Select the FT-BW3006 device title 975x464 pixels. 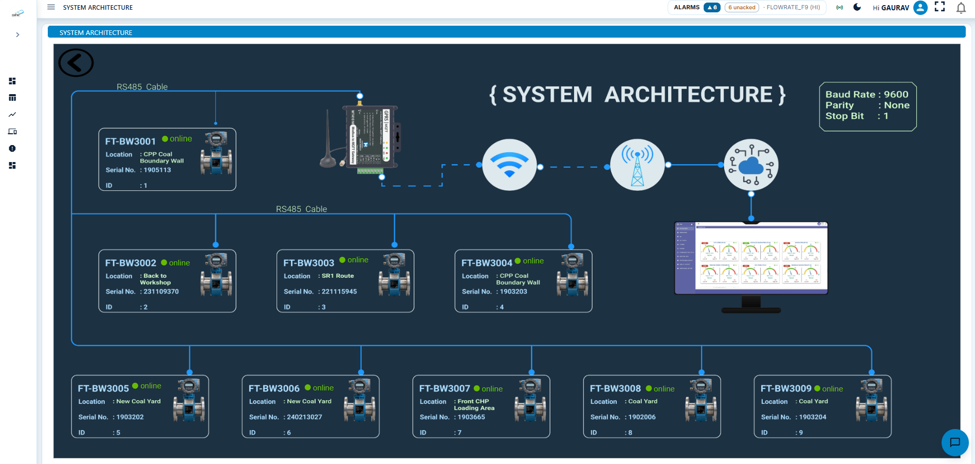pos(274,388)
